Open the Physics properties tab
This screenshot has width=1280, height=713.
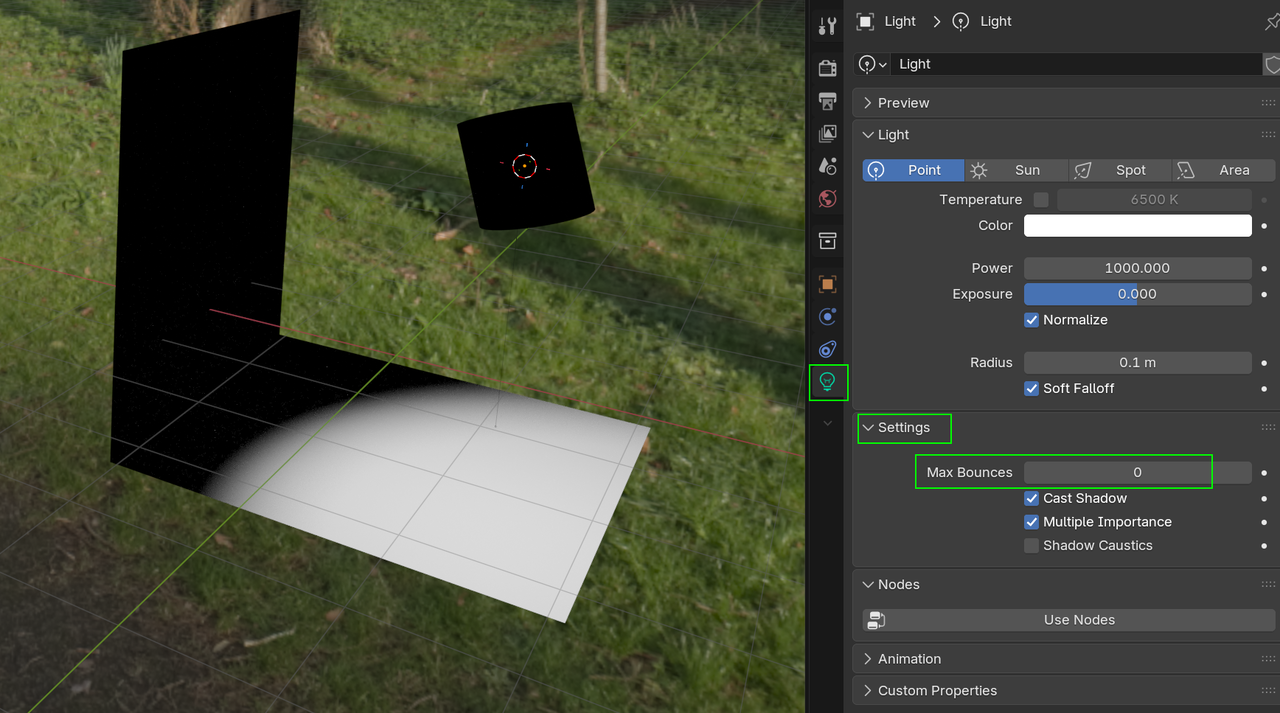click(x=827, y=317)
